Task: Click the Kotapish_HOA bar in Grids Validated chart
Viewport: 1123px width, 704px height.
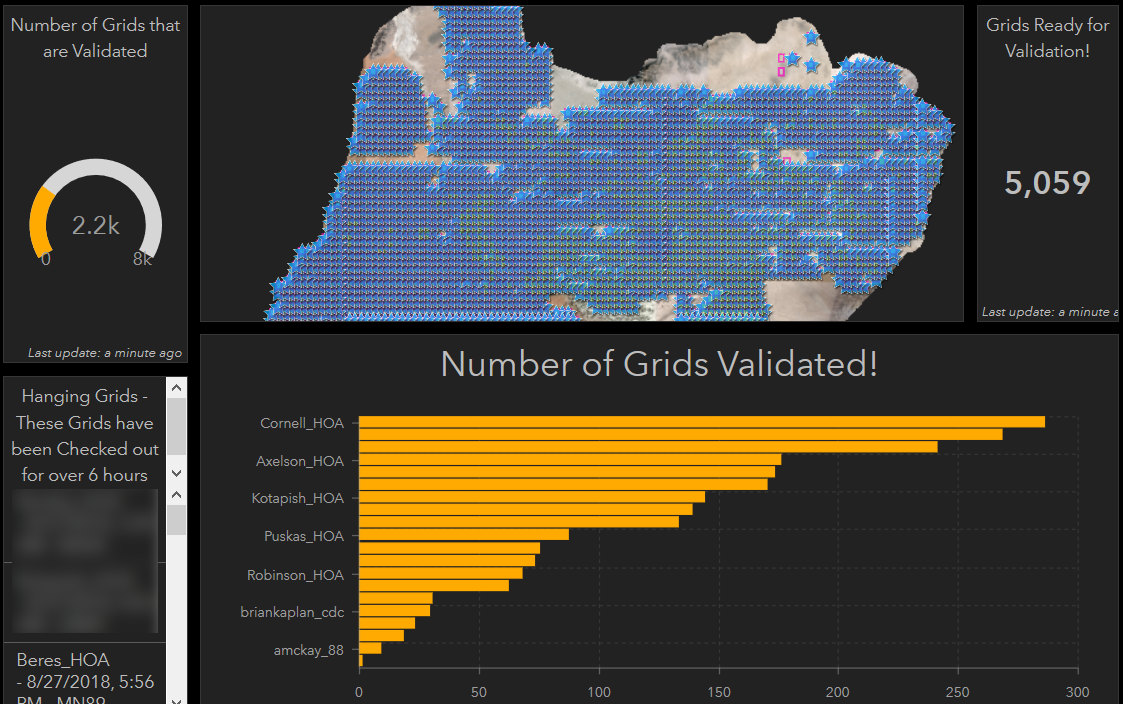Action: [531, 497]
